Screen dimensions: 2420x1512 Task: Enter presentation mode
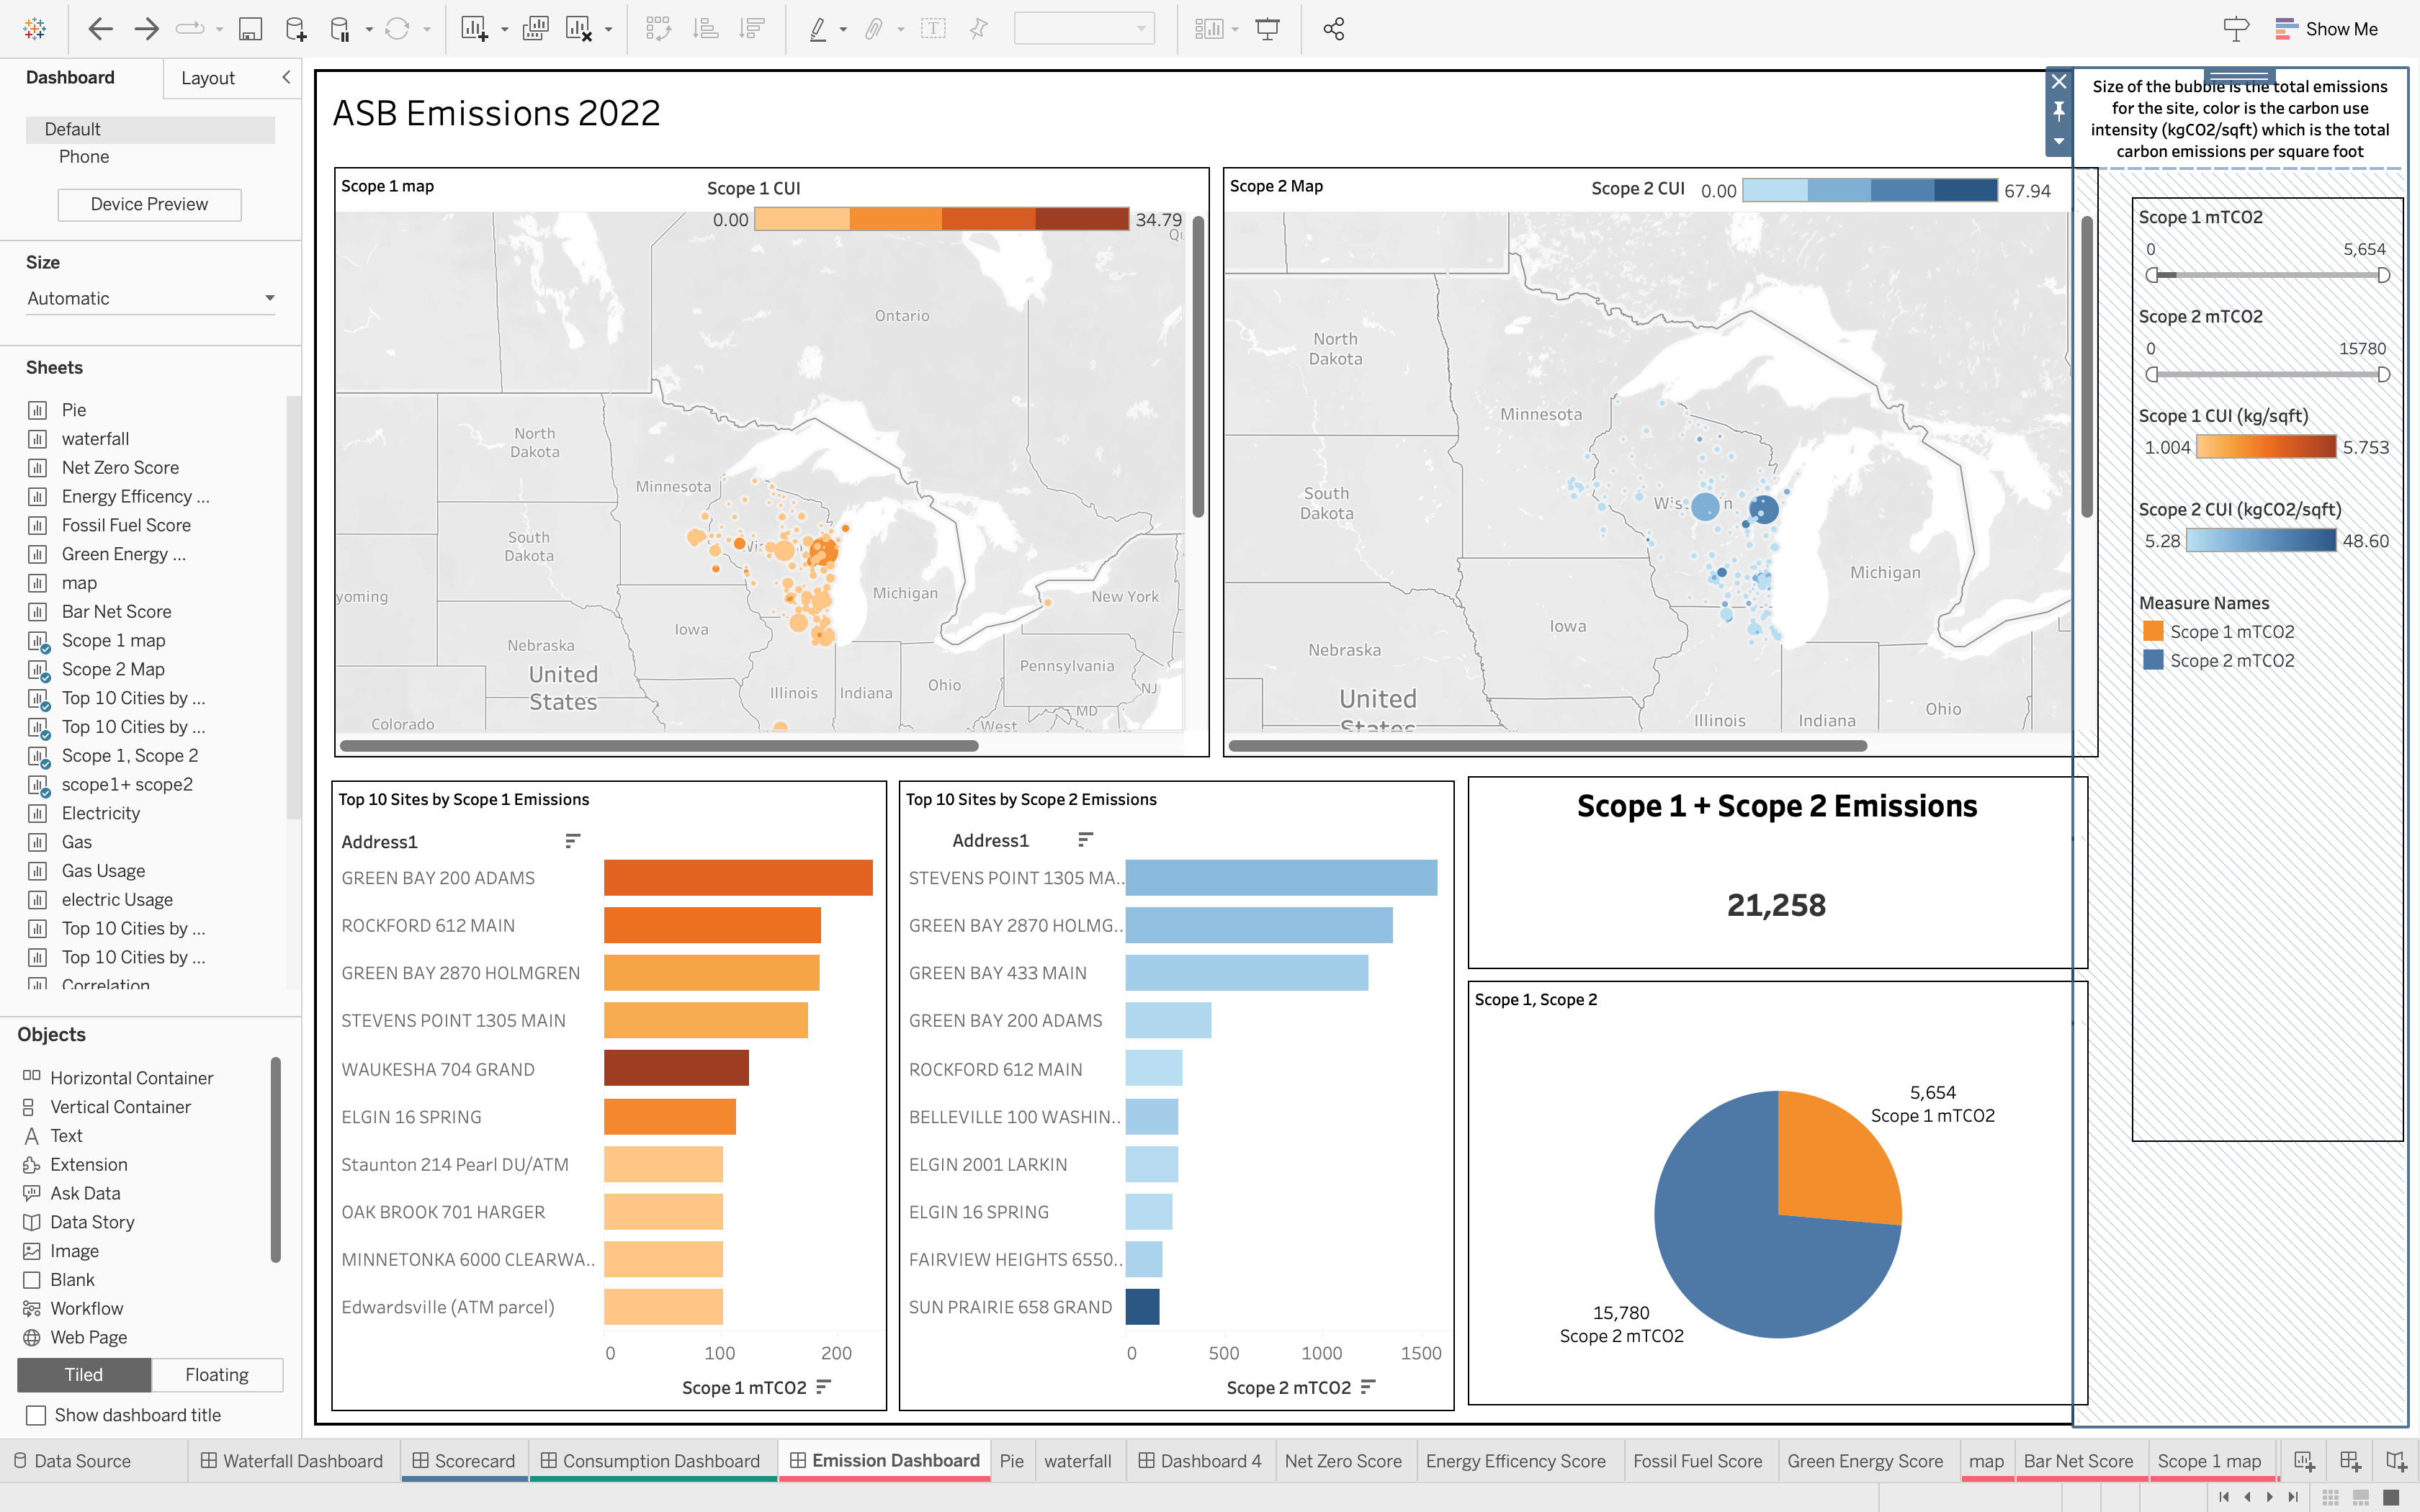(x=1267, y=28)
